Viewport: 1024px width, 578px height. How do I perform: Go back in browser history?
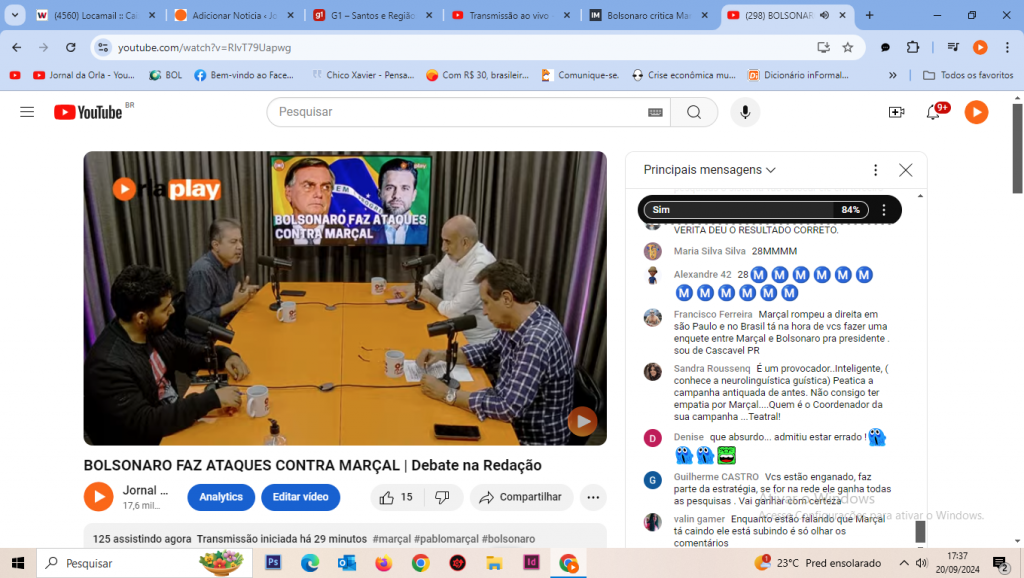point(16,47)
